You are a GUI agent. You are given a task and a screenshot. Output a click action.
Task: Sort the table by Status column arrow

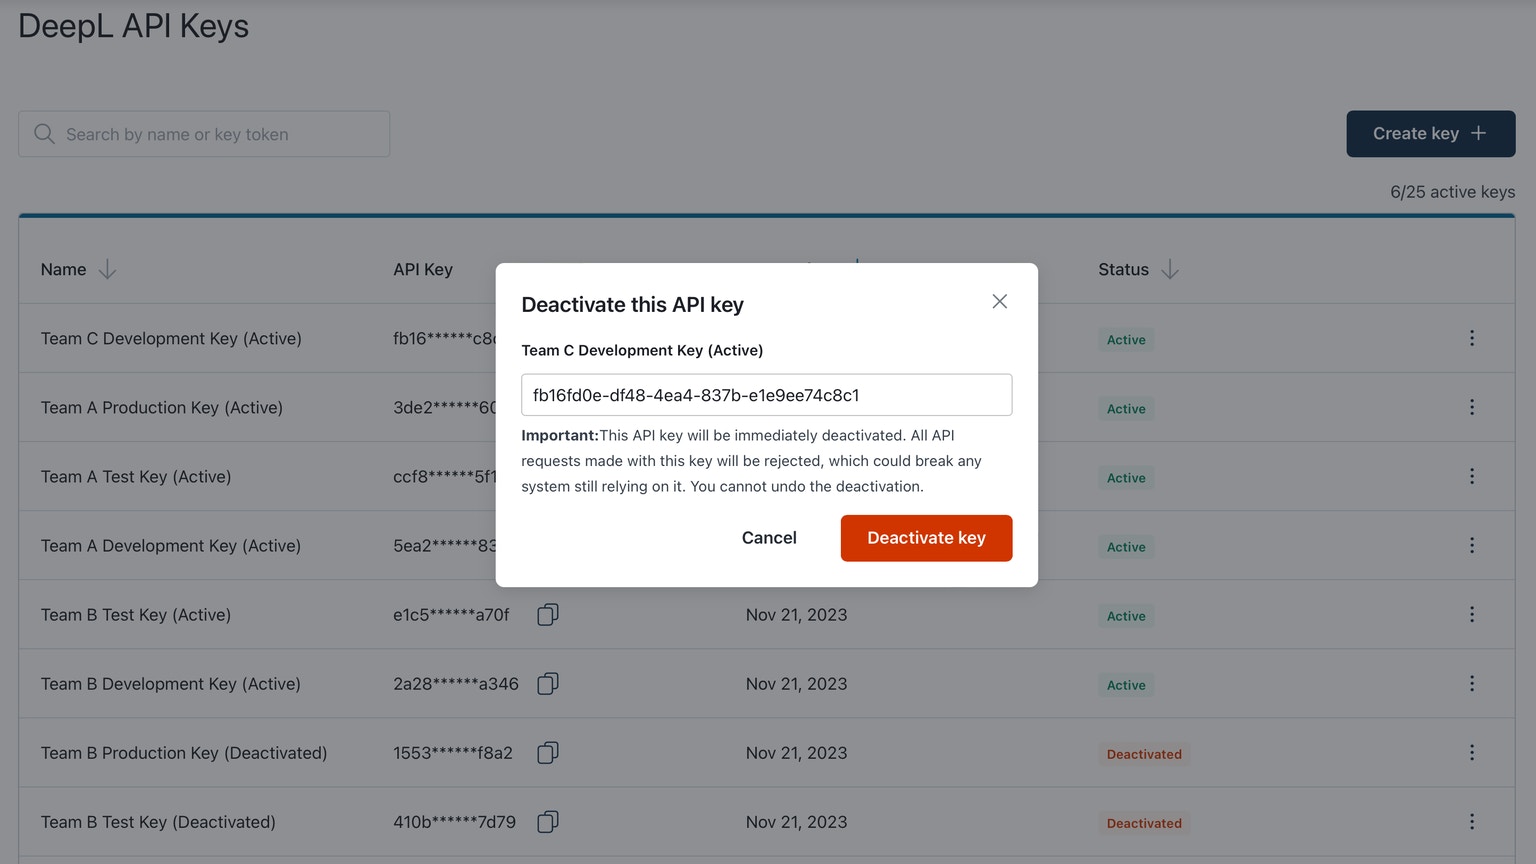1170,270
